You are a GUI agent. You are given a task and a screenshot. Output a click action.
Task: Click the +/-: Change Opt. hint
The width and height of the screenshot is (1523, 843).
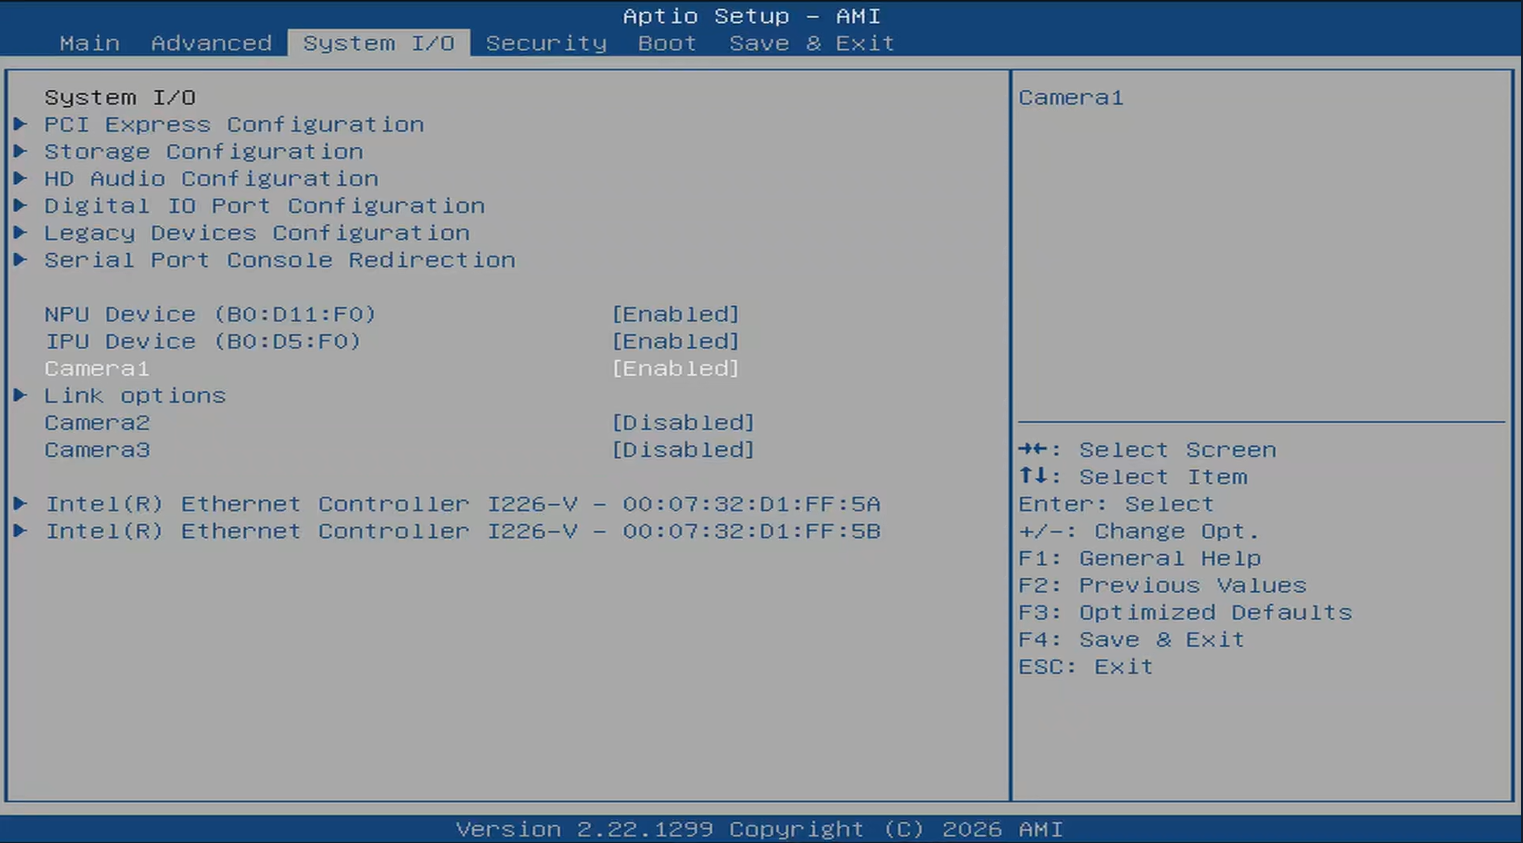tap(1139, 530)
